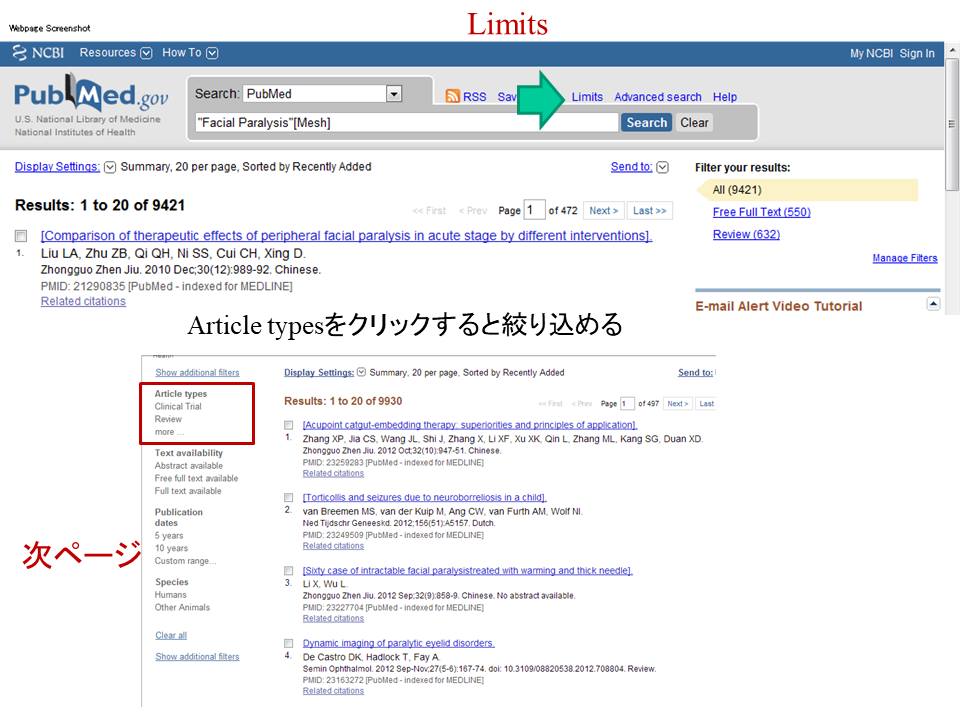This screenshot has height=720, width=960.
Task: Click the blue Search button
Action: coord(647,122)
